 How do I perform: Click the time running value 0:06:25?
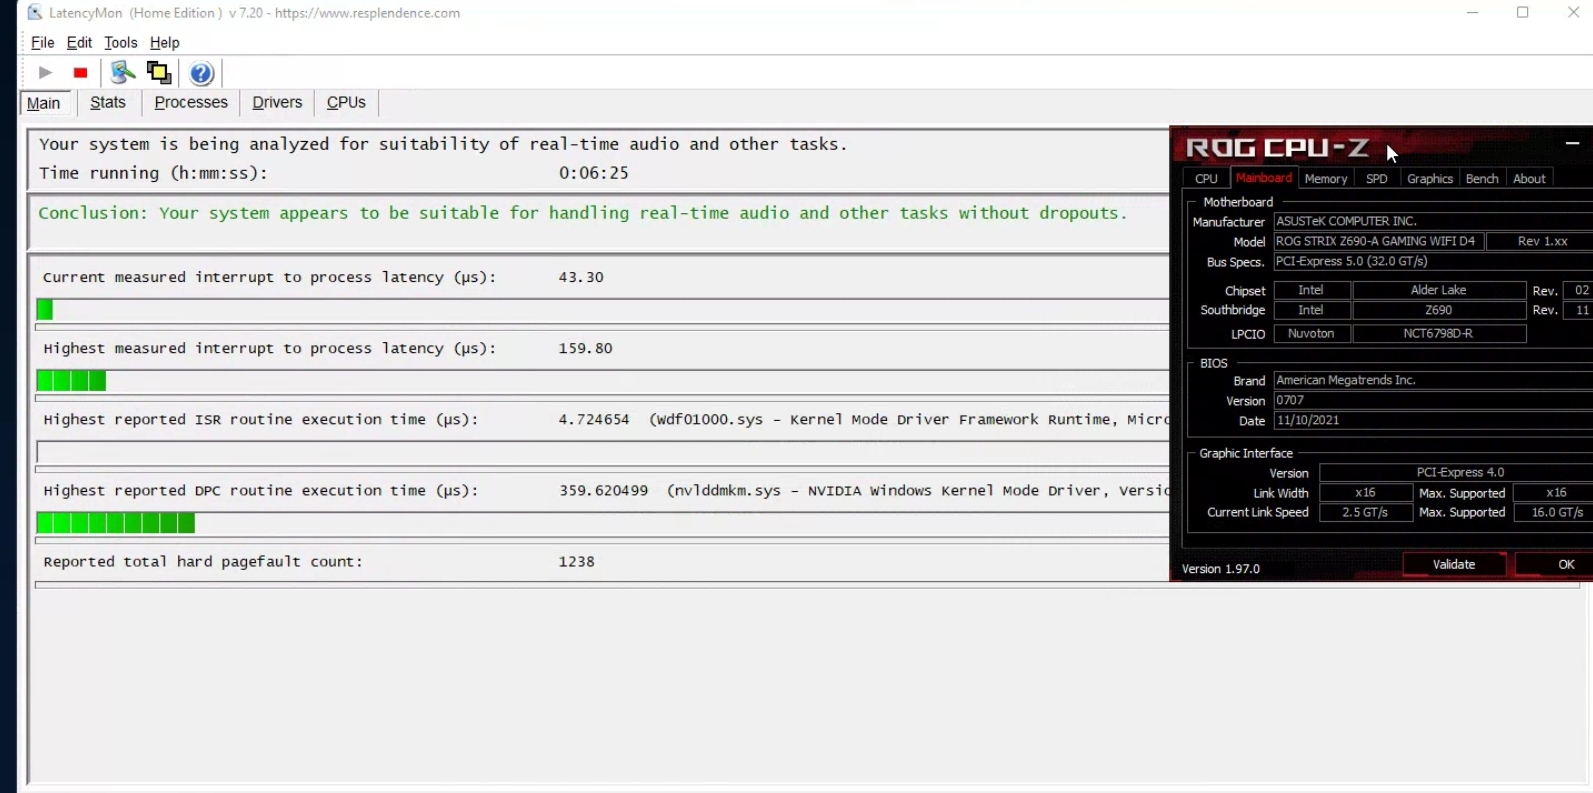pos(594,173)
